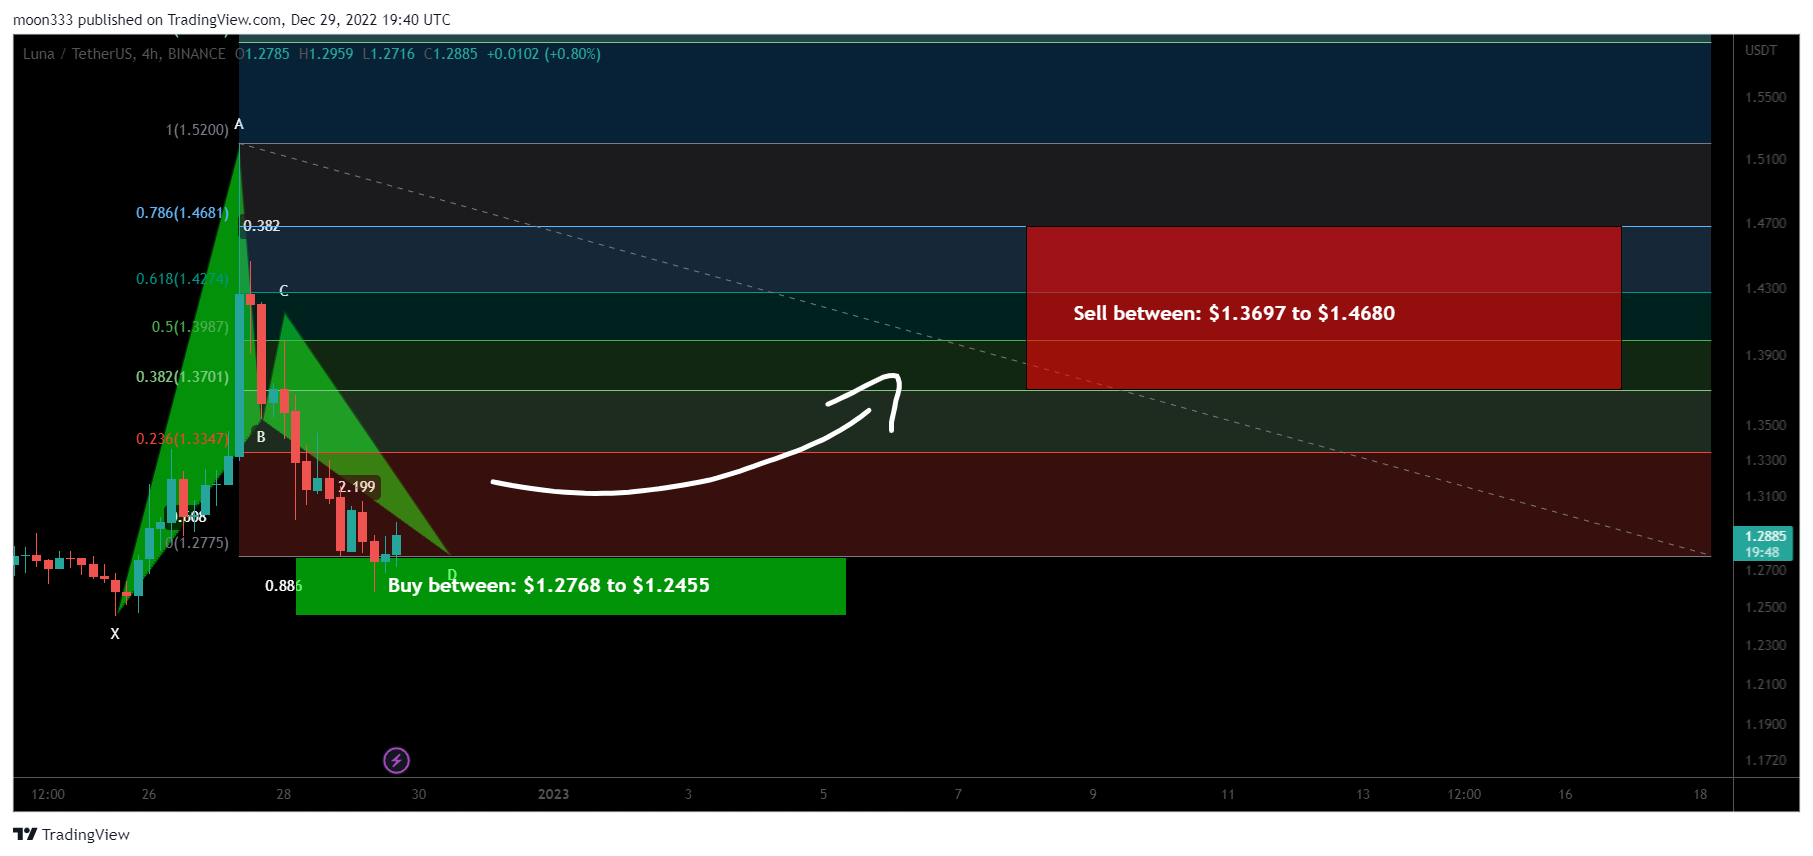
Task: Click the Fib level label 0.382(1.3701)
Action: 182,377
